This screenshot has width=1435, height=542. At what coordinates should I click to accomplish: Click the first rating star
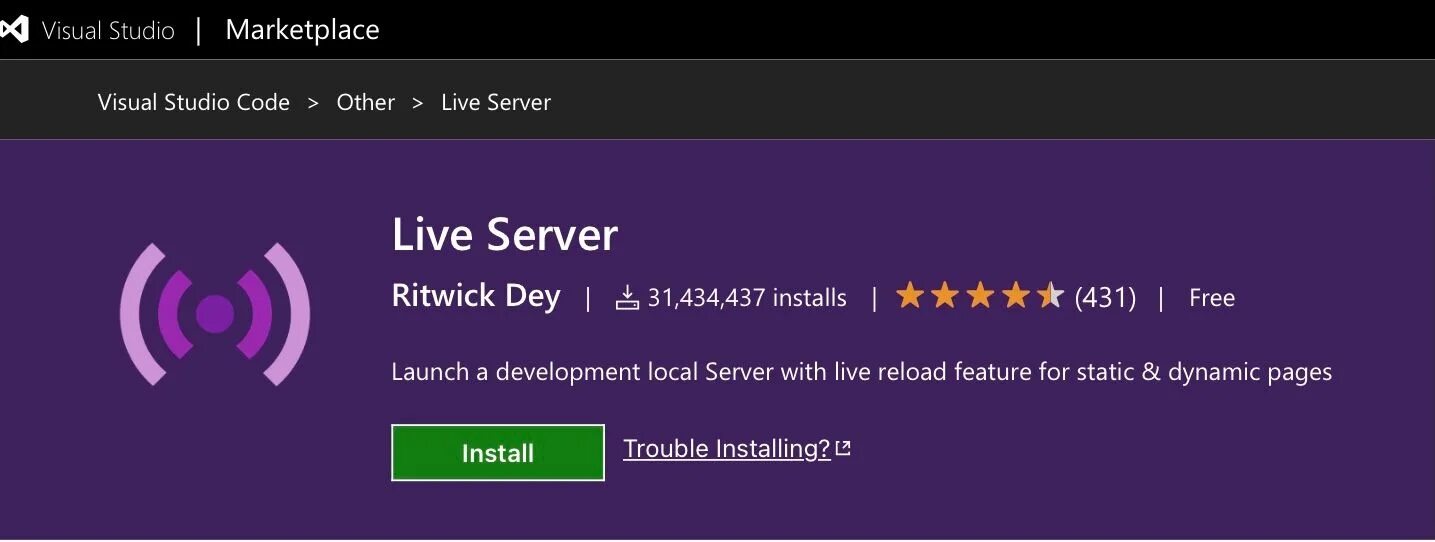coord(909,296)
